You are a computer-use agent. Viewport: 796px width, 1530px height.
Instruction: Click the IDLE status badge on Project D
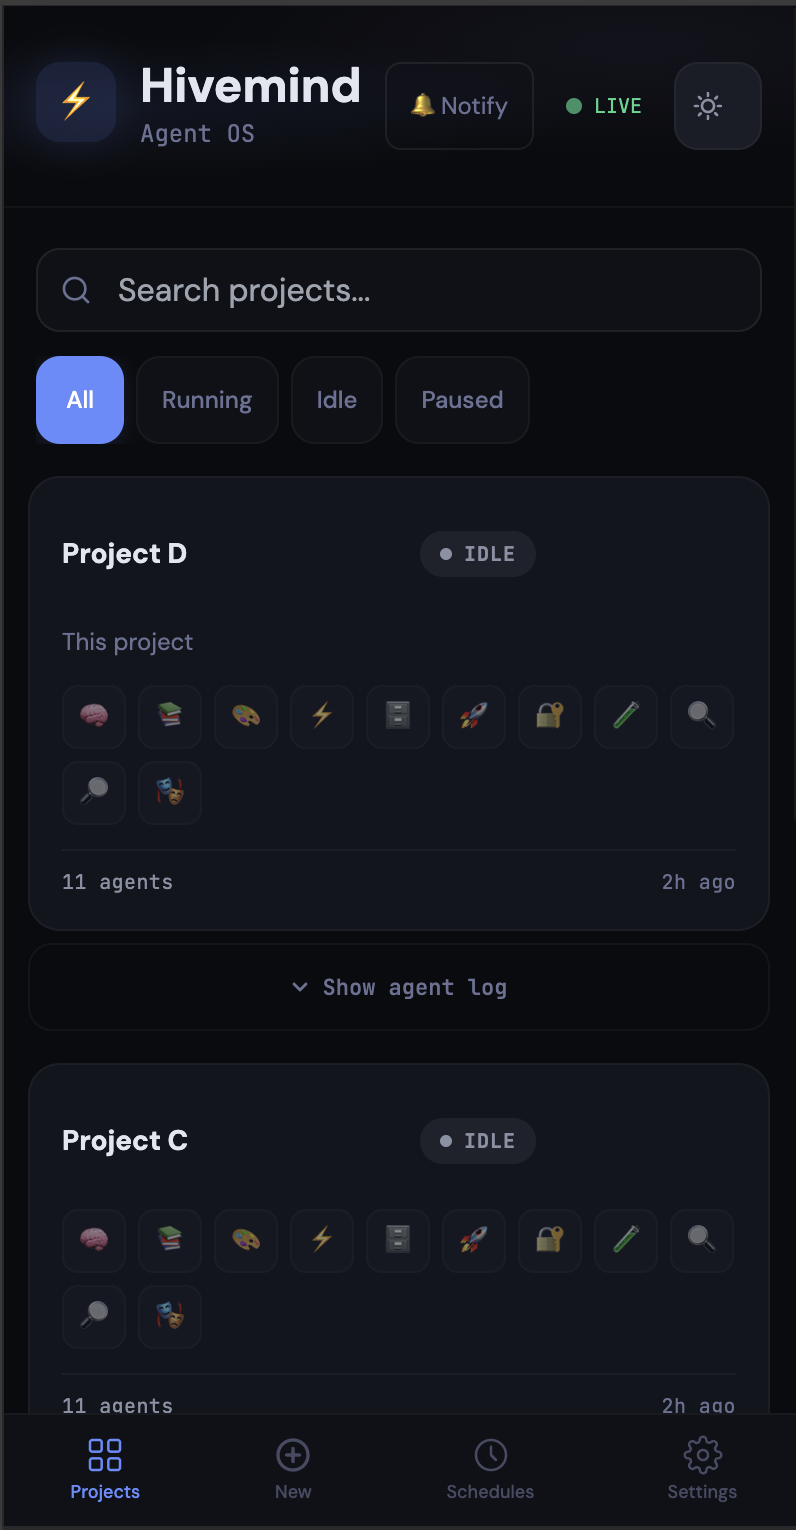coord(477,553)
